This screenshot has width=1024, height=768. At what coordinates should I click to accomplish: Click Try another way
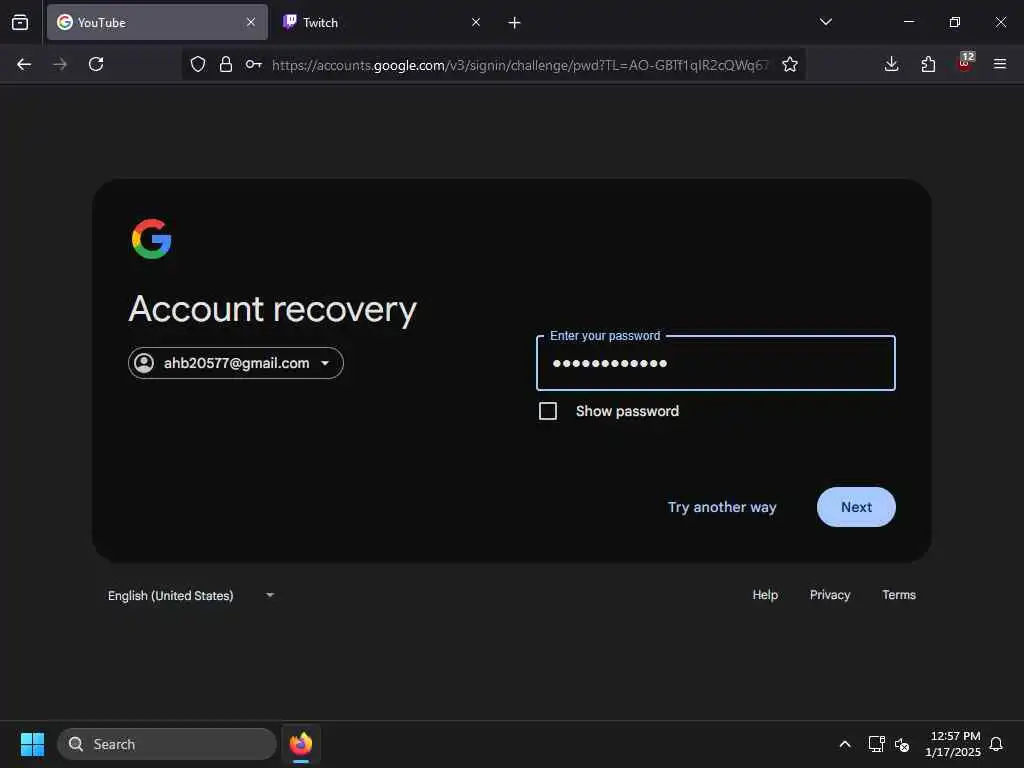coord(722,507)
